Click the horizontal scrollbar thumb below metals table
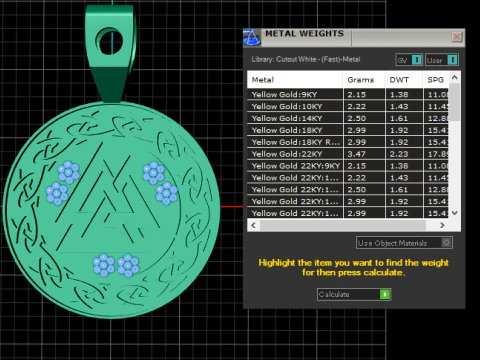 click(x=343, y=225)
